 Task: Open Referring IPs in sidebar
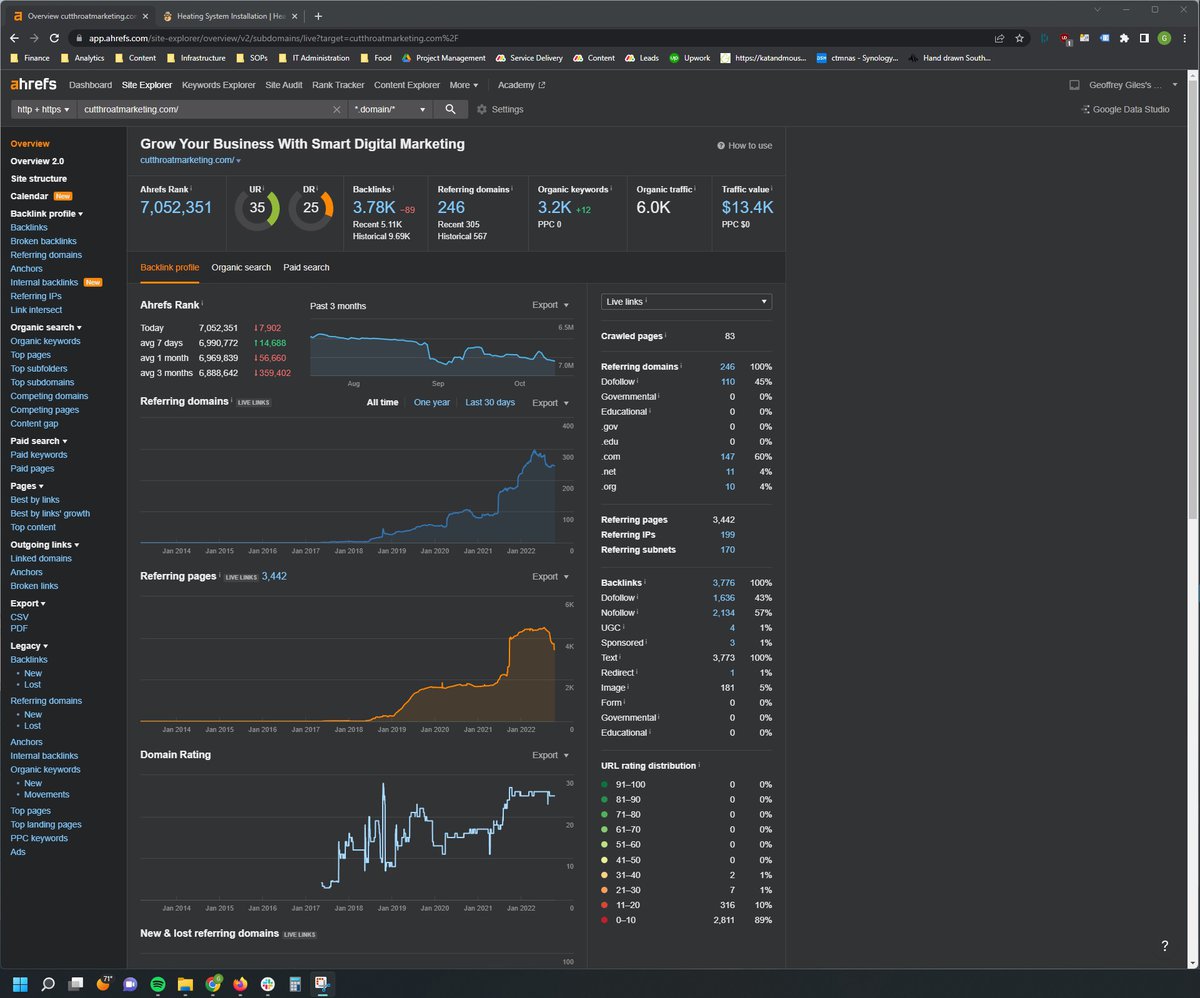pyautogui.click(x=35, y=296)
